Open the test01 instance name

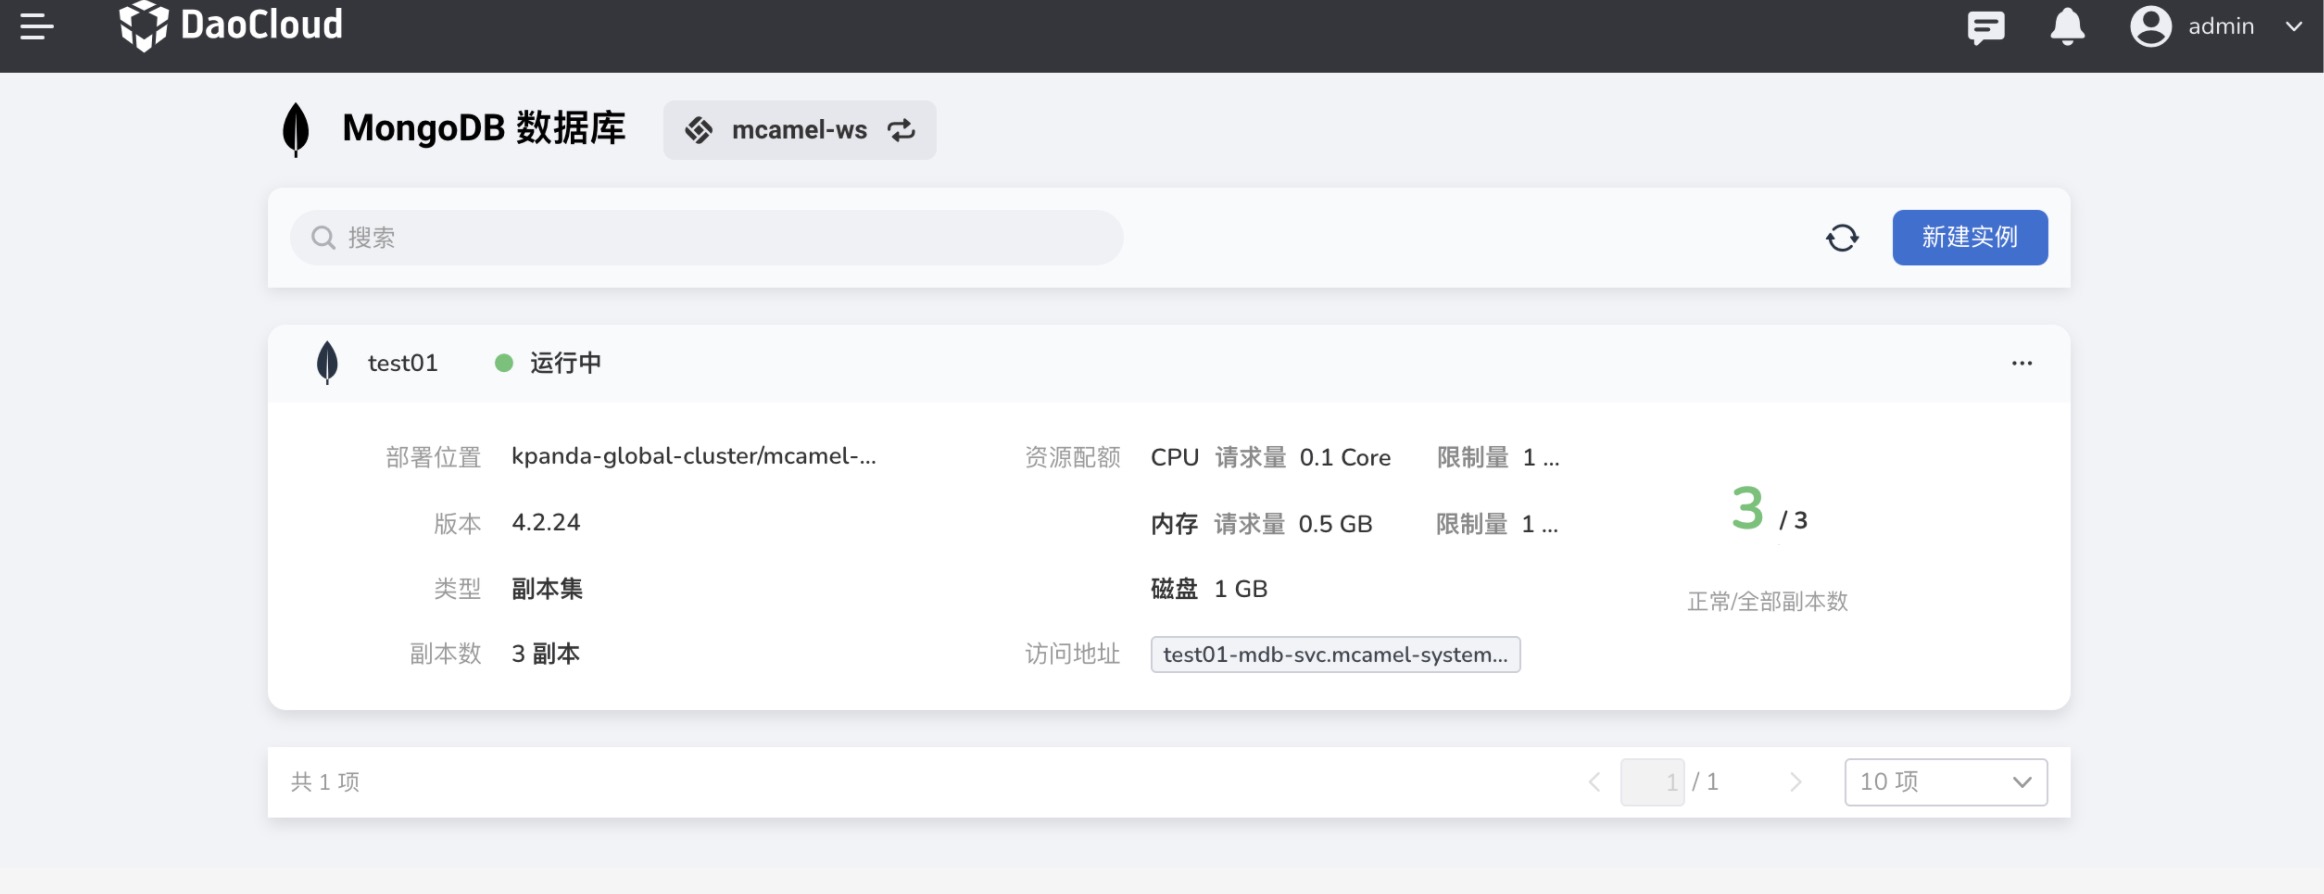coord(403,363)
